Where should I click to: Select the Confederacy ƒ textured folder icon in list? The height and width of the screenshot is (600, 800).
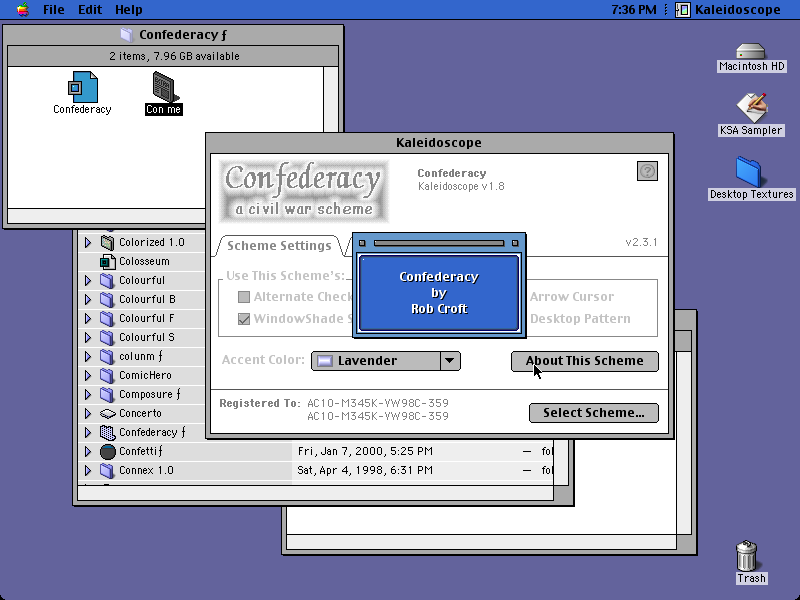[x=107, y=433]
